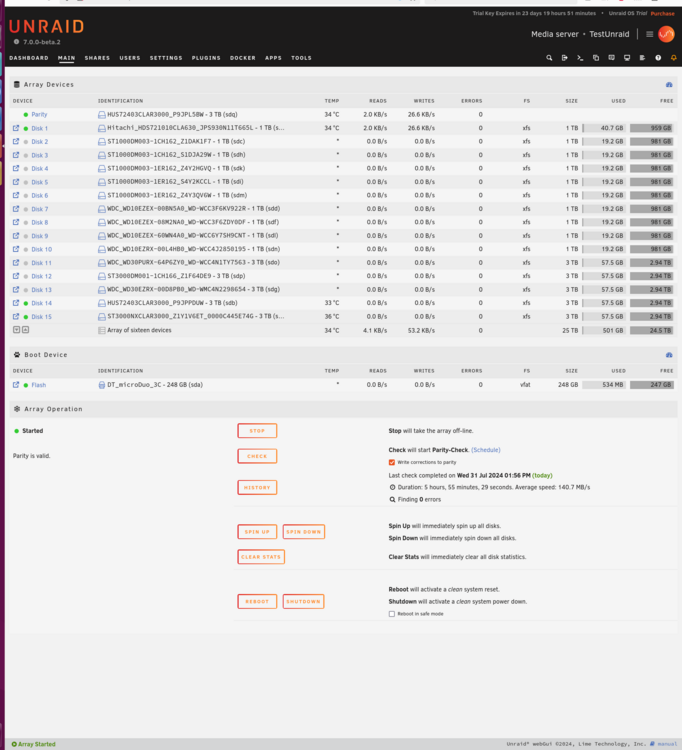Toggle Disk 11 spin status dot
This screenshot has height=750, width=682.
(x=26, y=263)
